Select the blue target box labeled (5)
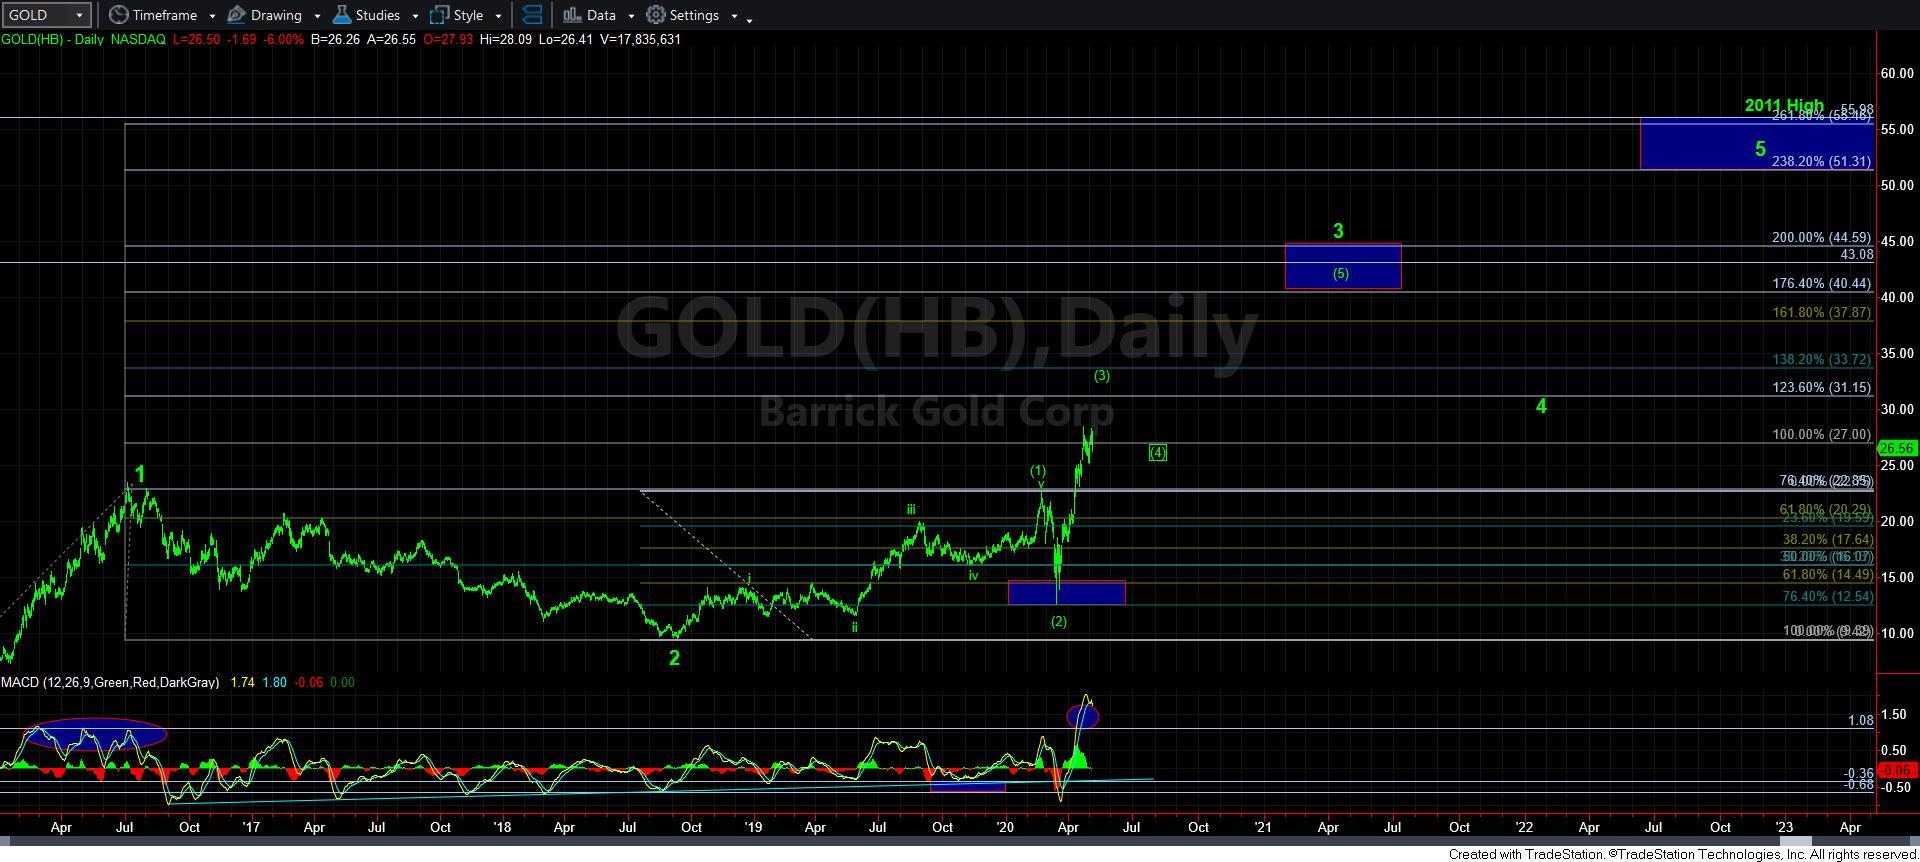 (1342, 267)
